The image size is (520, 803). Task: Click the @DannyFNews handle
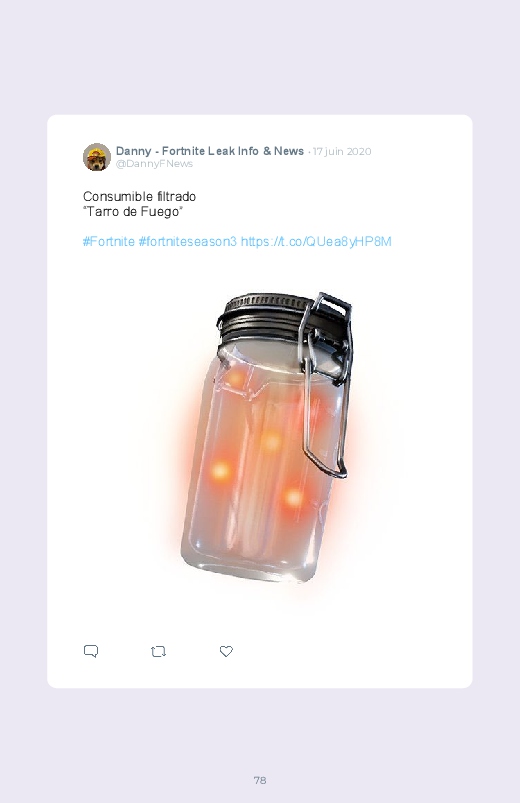point(154,163)
